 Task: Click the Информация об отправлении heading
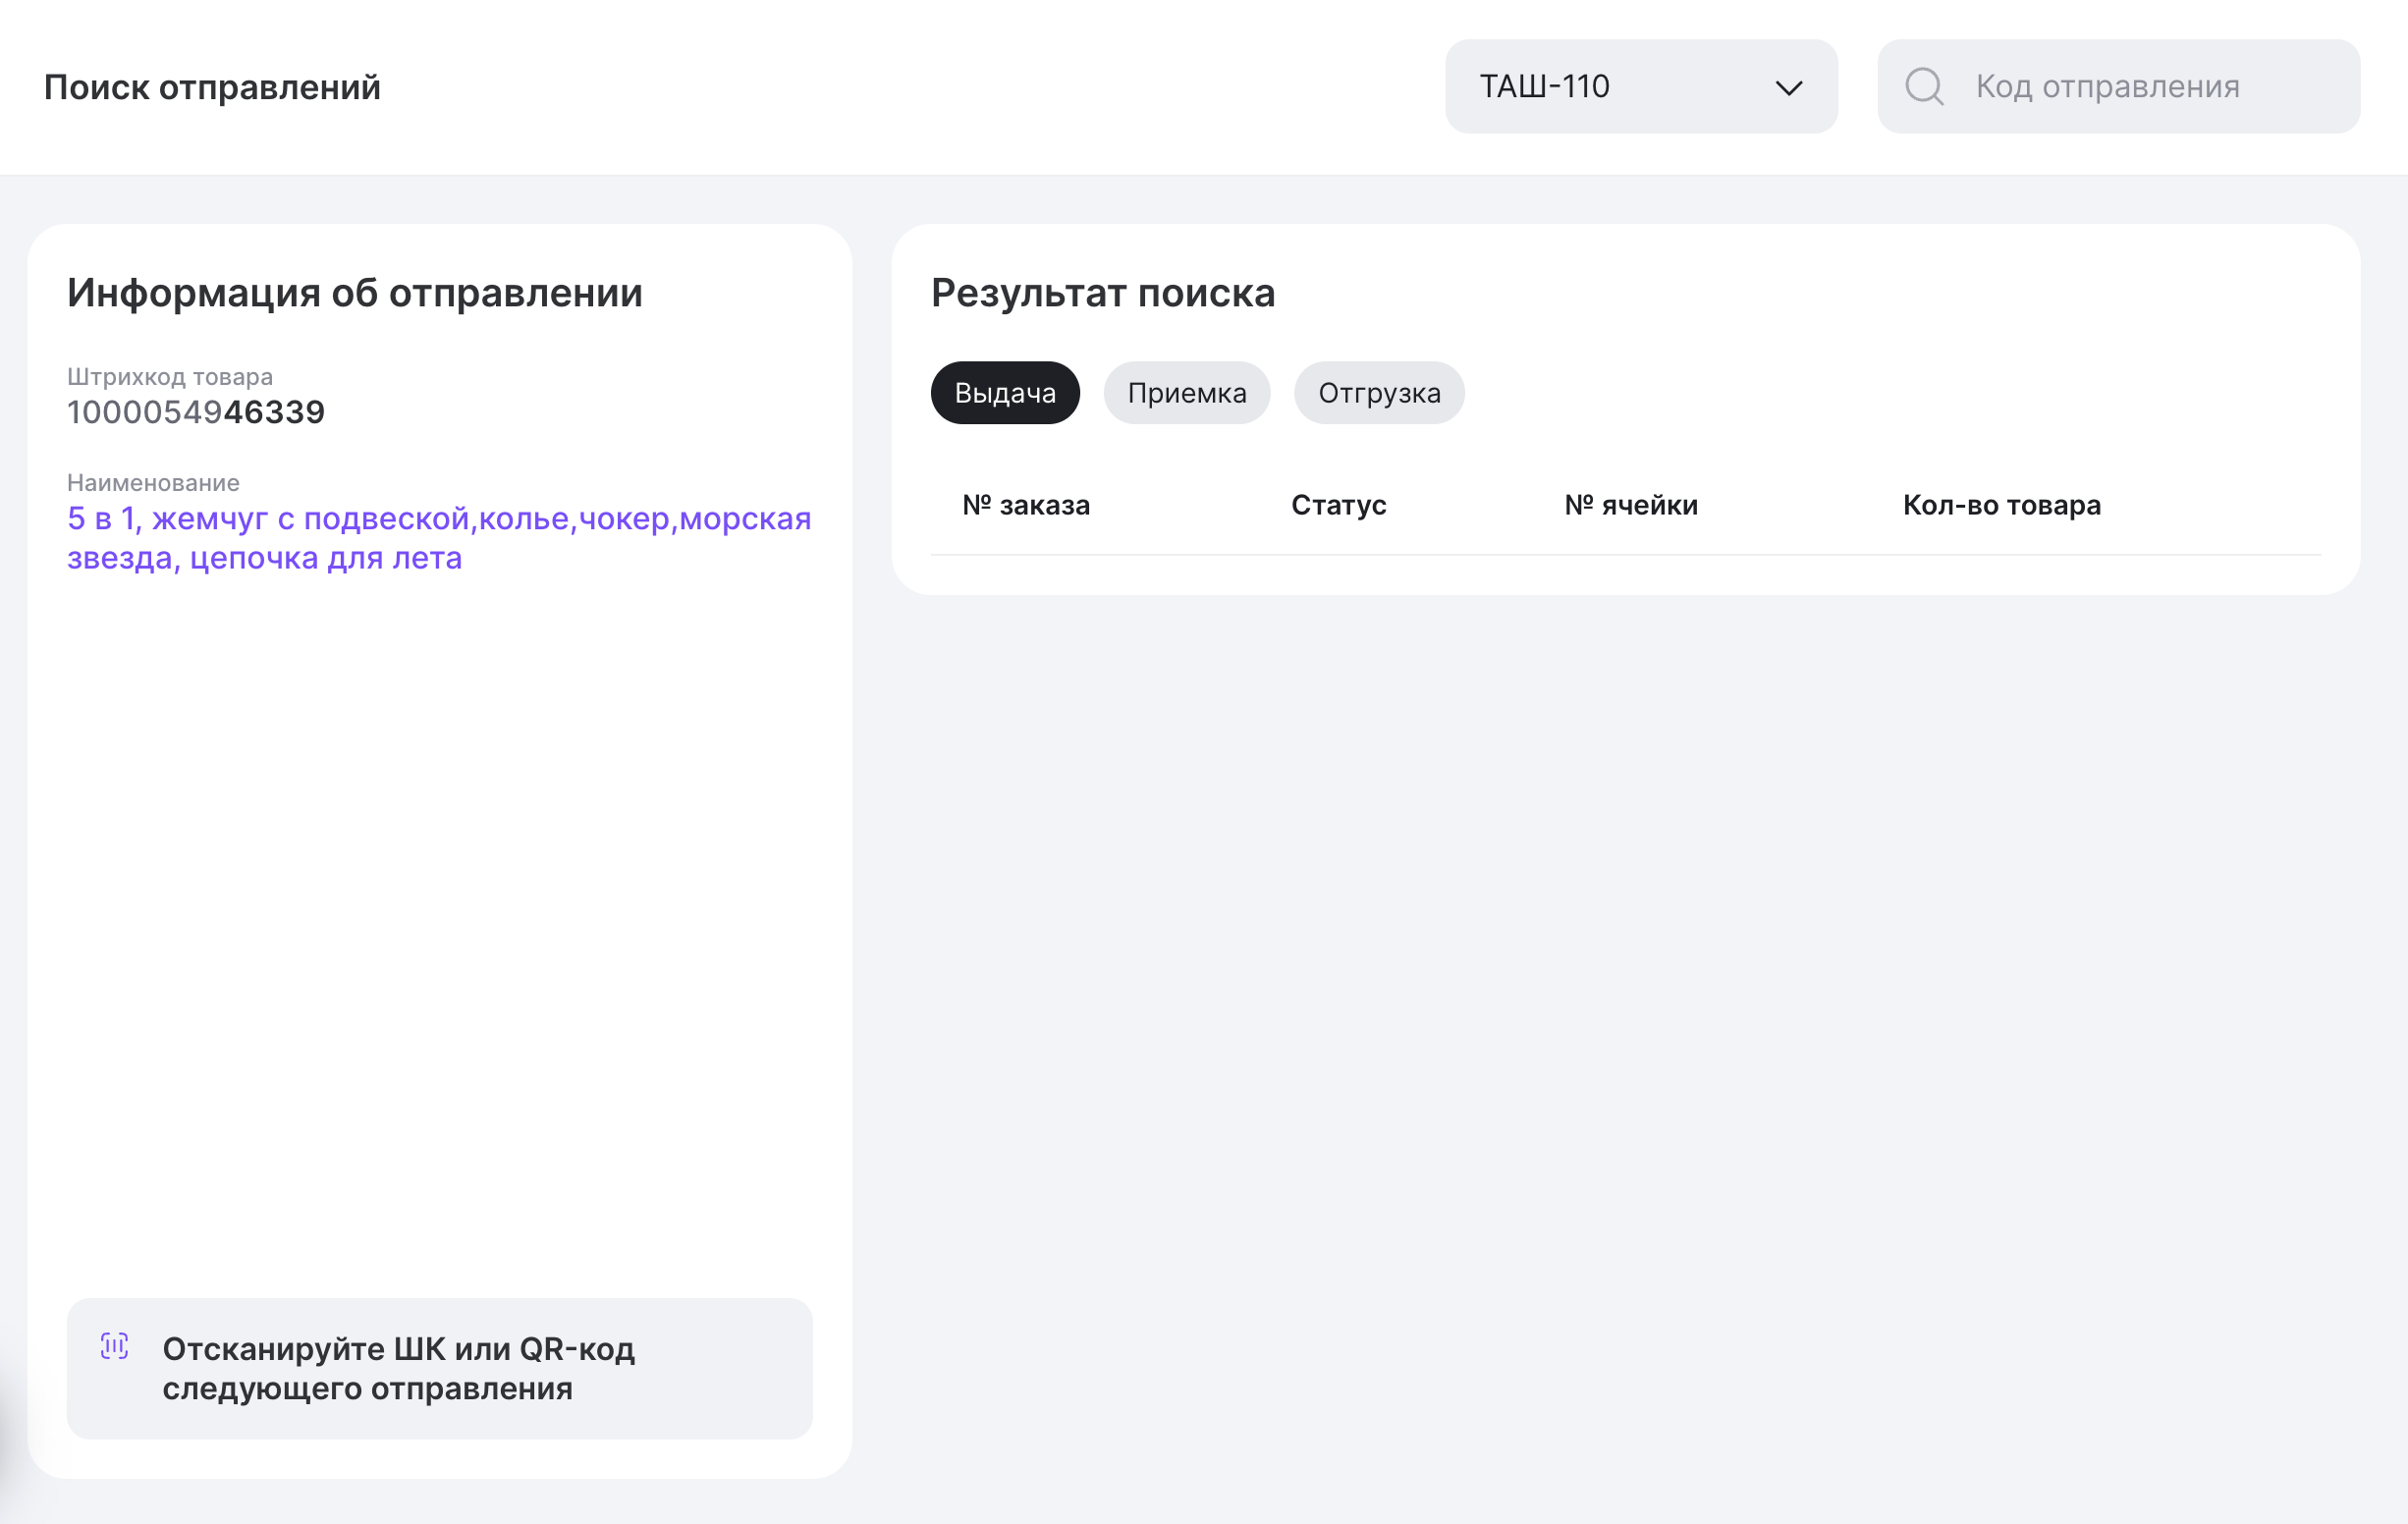pyautogui.click(x=354, y=293)
